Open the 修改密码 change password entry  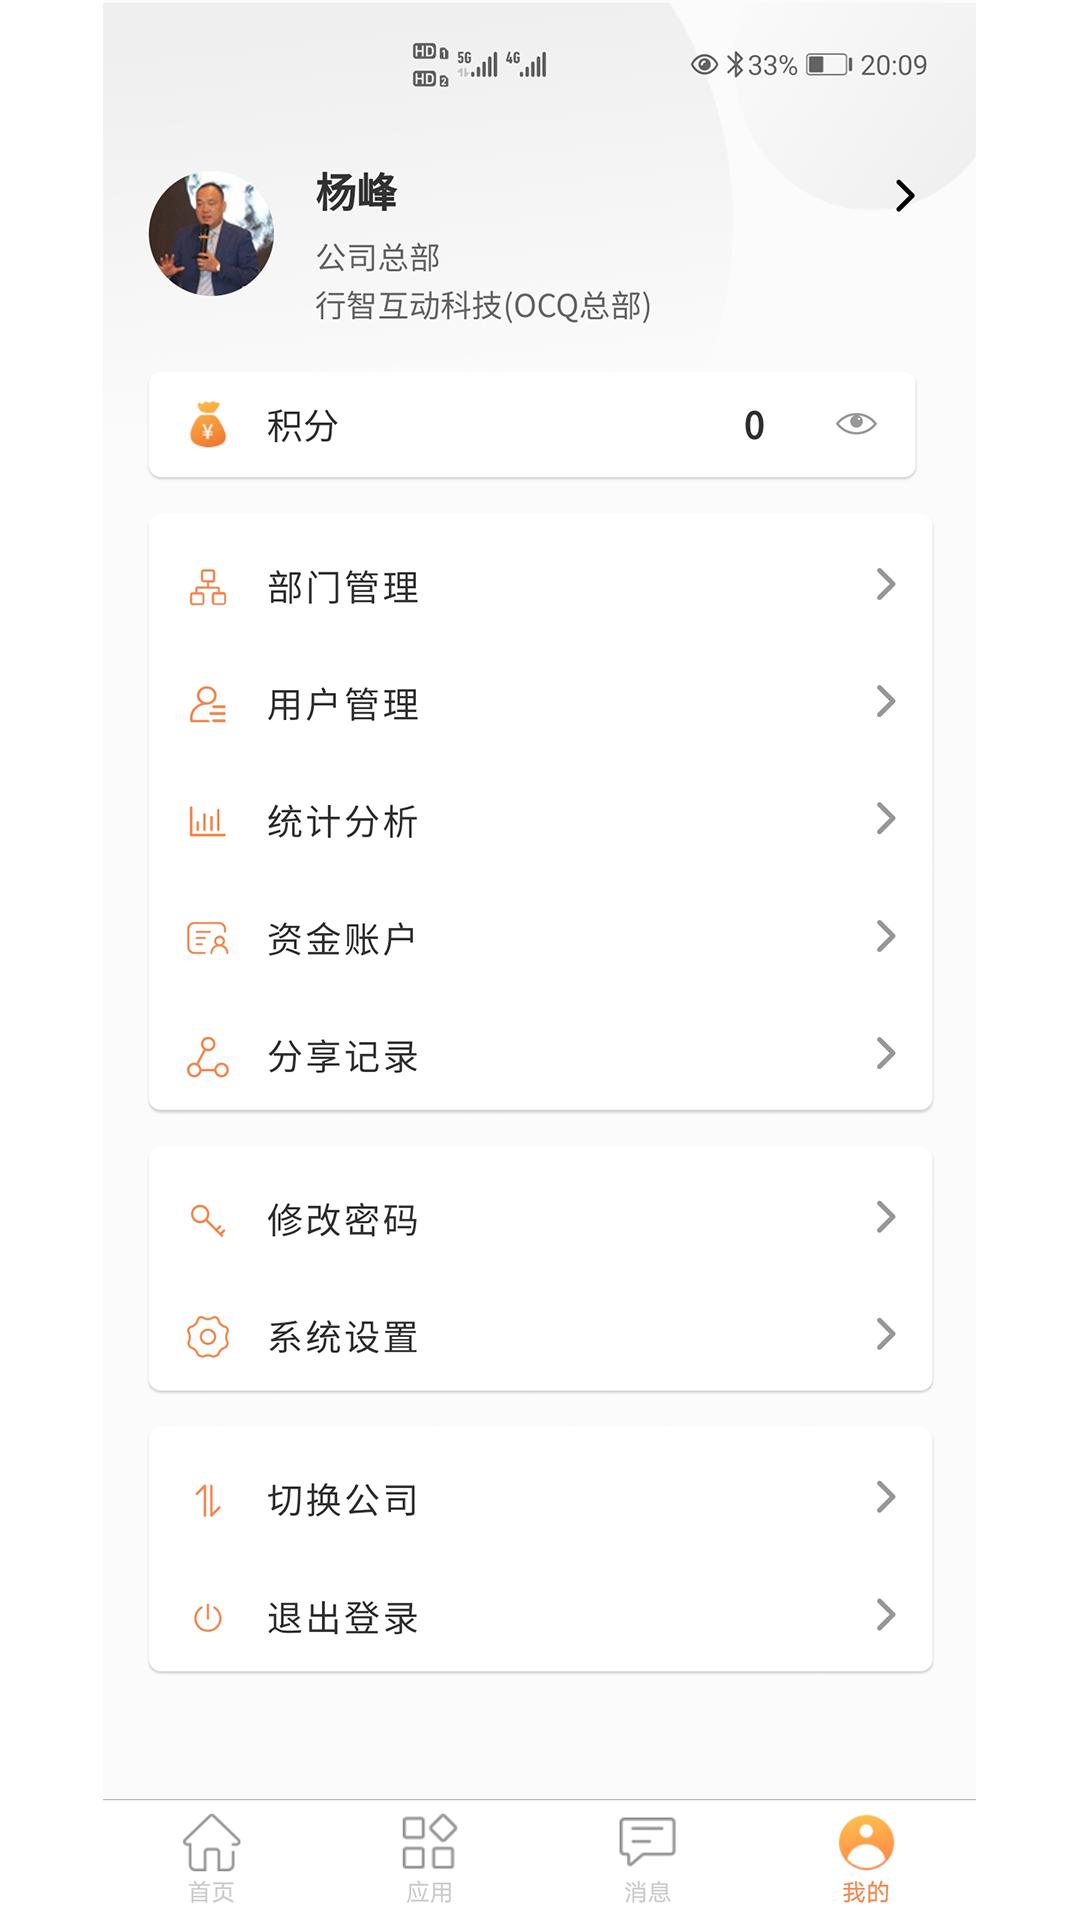pyautogui.click(x=343, y=1220)
